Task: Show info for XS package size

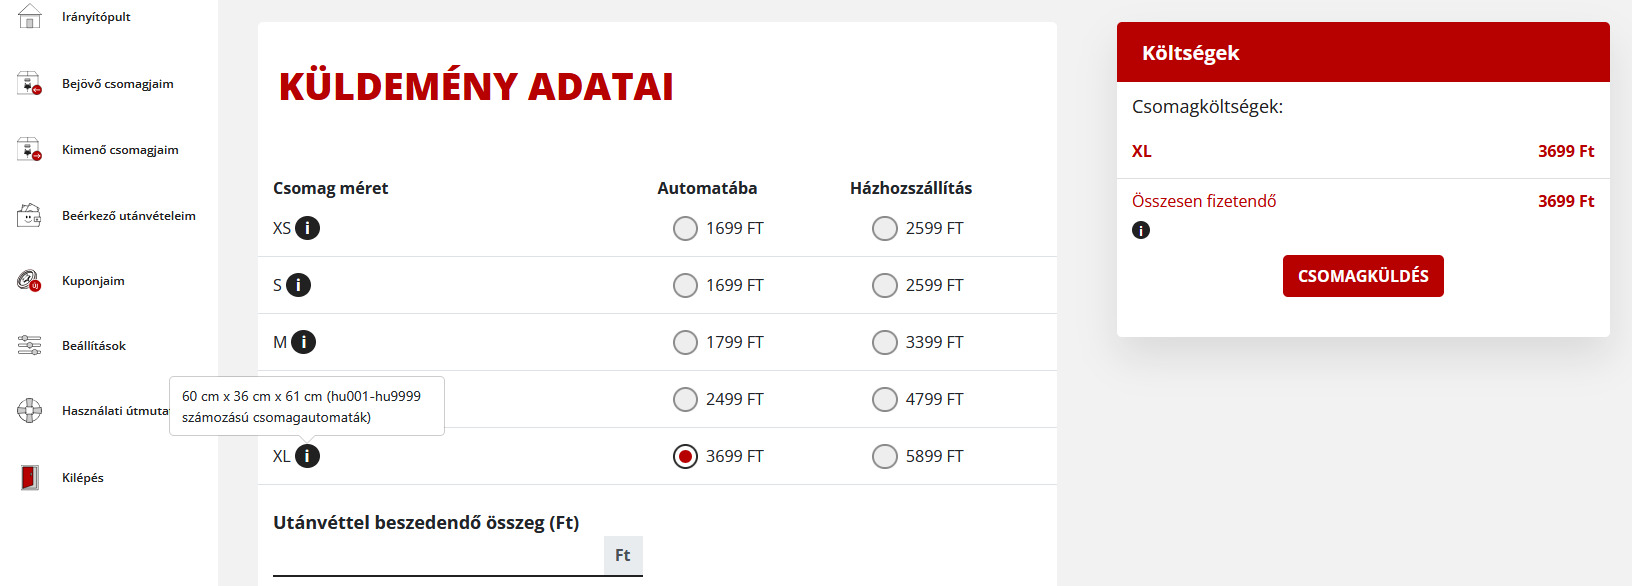Action: click(x=307, y=228)
